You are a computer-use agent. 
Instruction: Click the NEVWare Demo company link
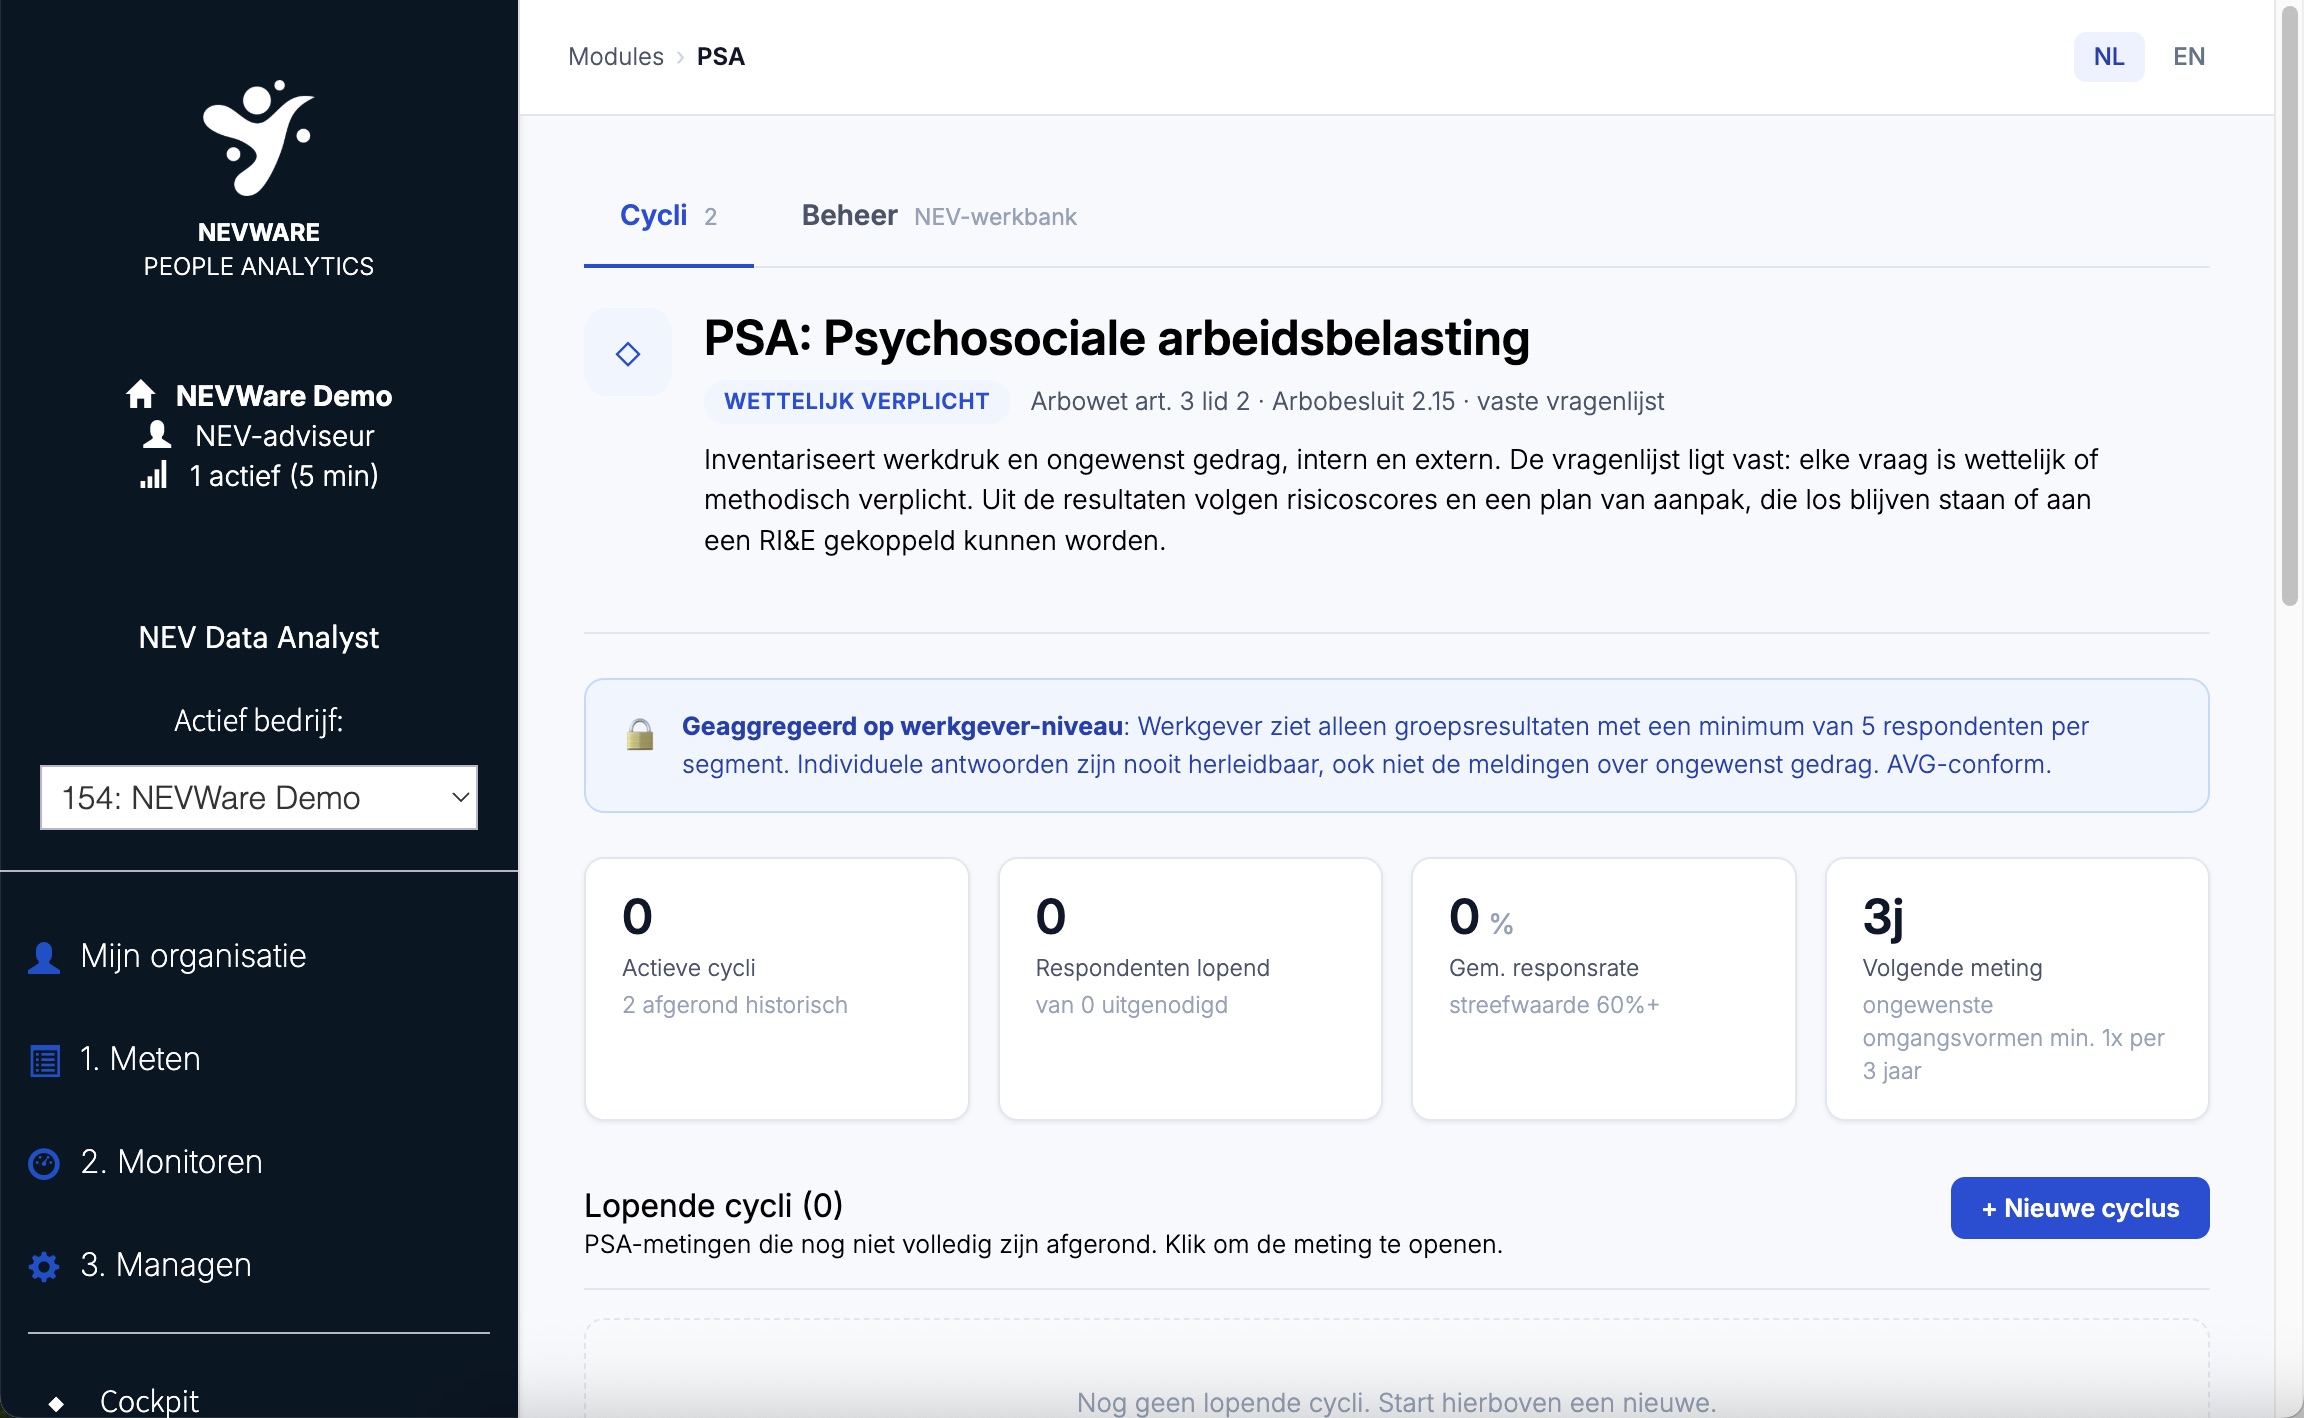click(284, 396)
